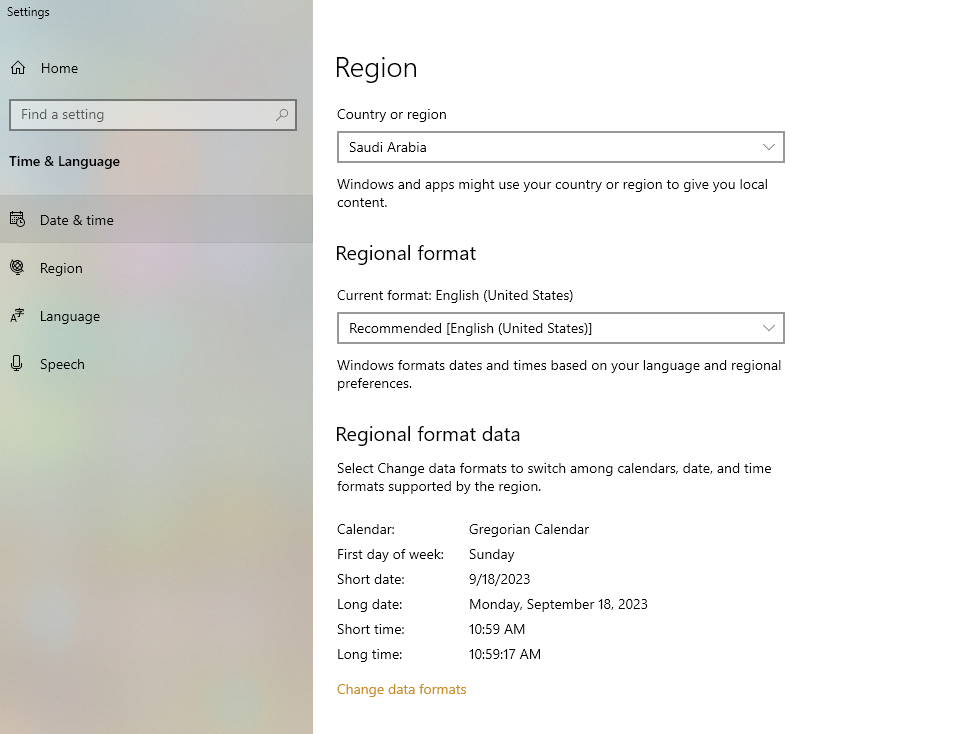Screen dimensions: 979x734
Task: Click the First day of week: label
Action: coord(390,554)
